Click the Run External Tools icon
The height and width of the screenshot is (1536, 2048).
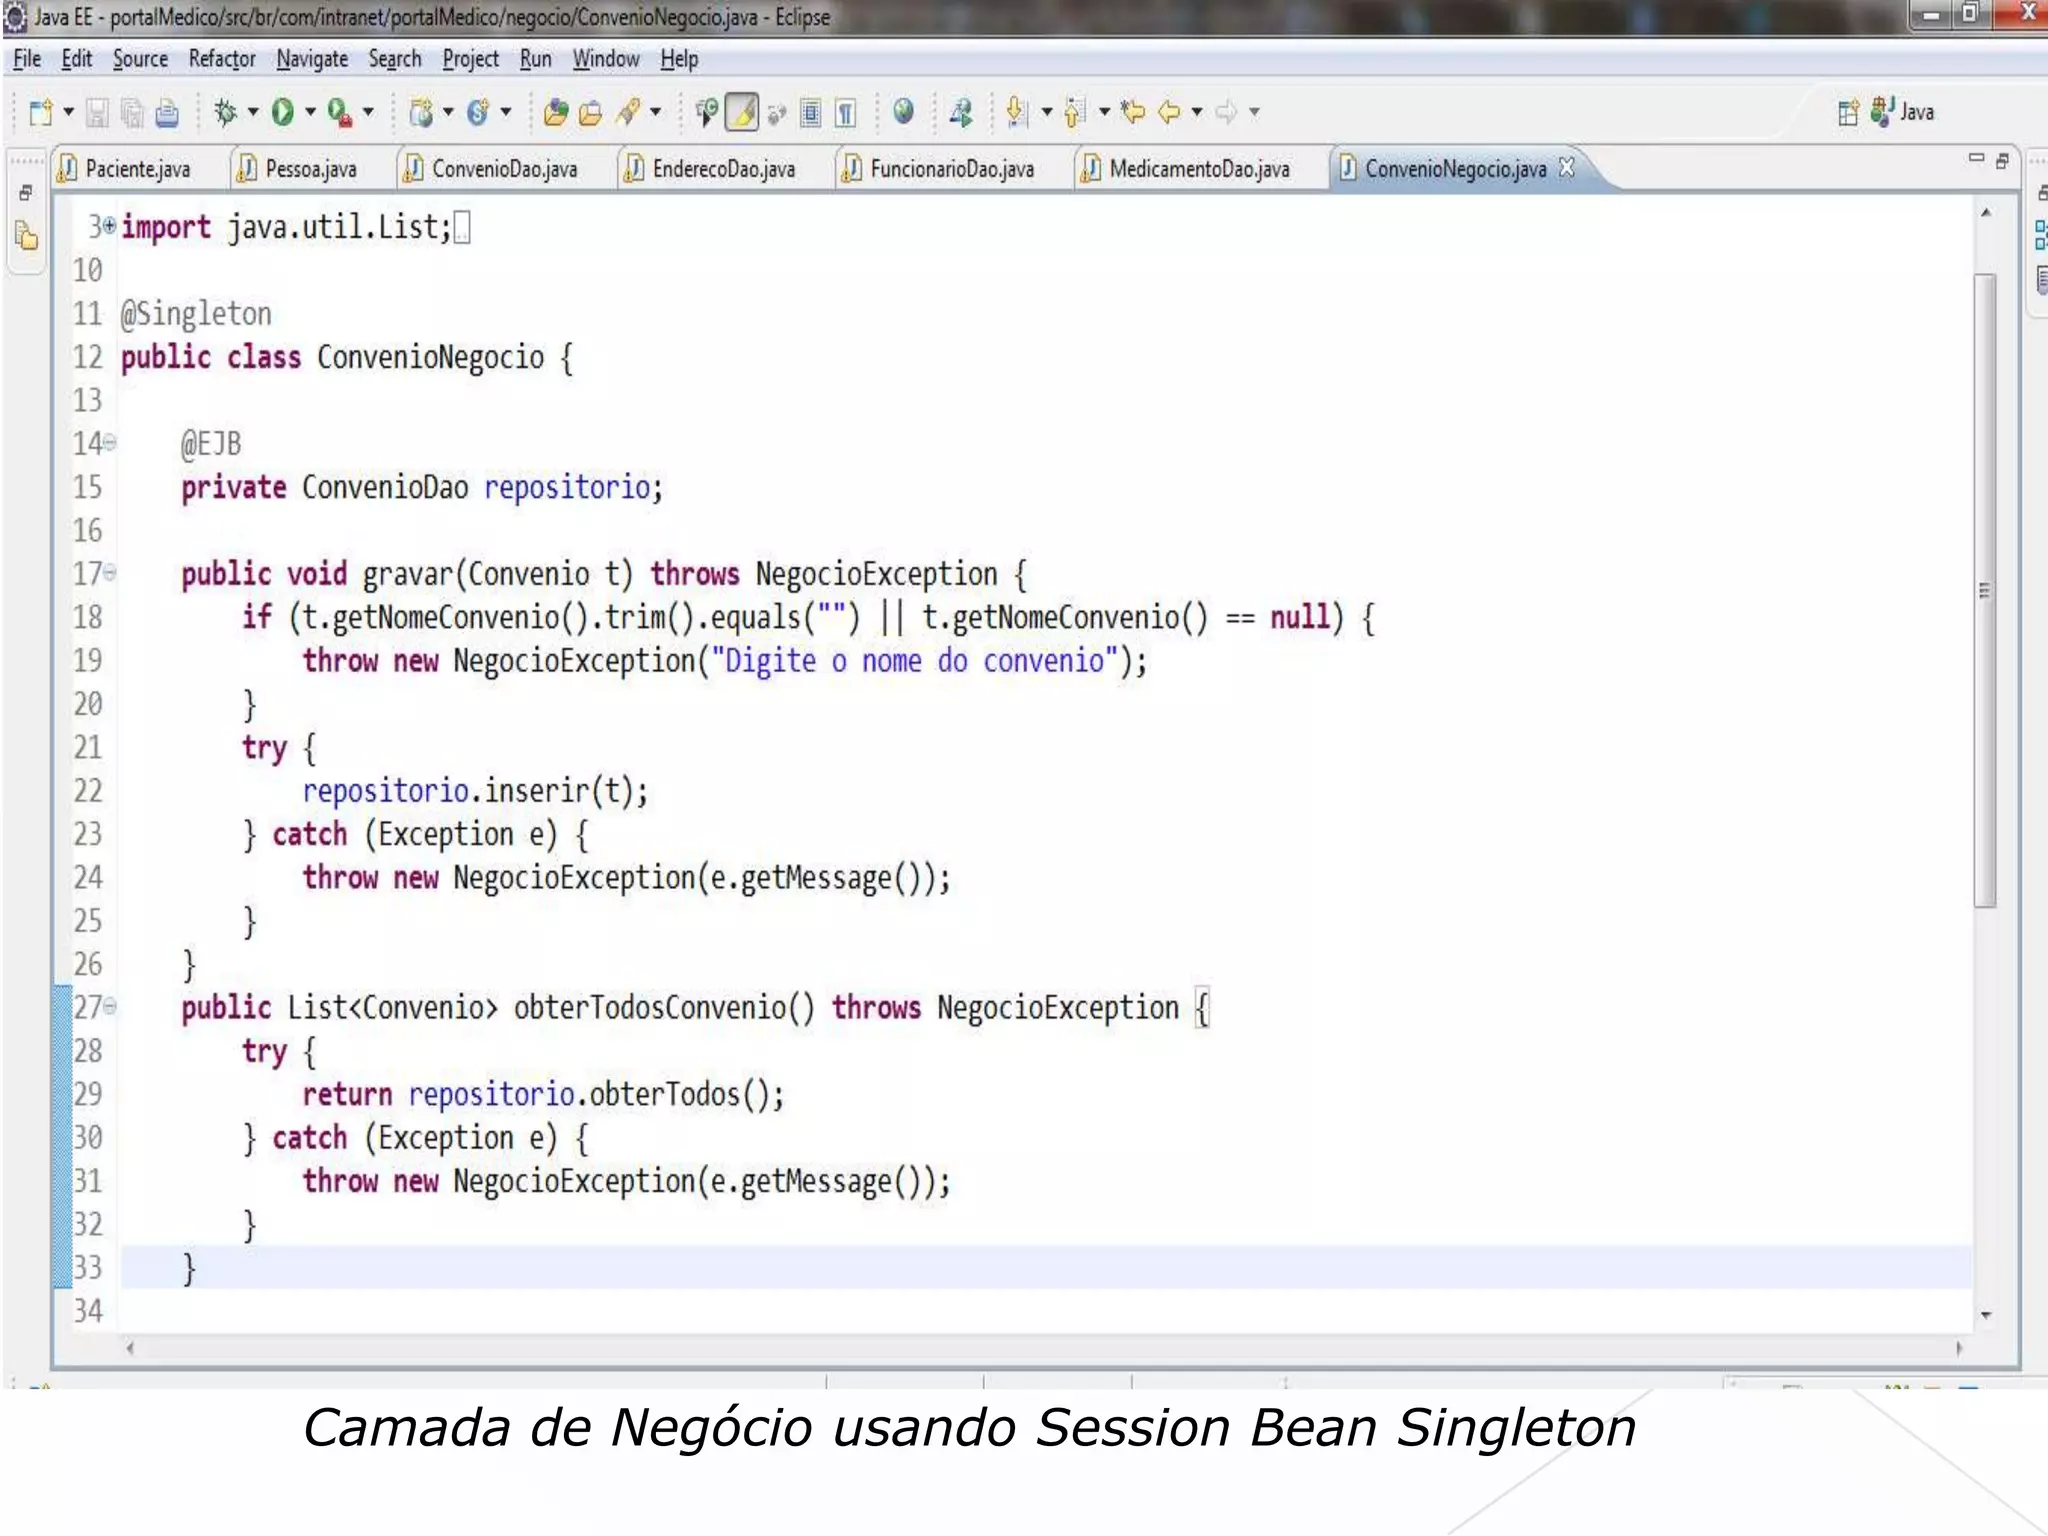[x=340, y=113]
